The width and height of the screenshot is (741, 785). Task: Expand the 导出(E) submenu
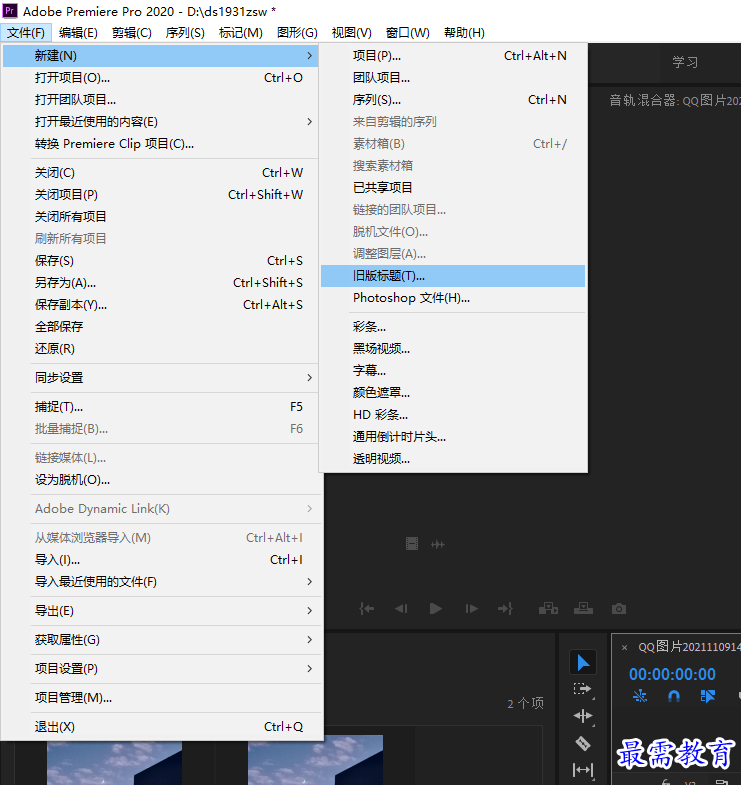(x=160, y=611)
